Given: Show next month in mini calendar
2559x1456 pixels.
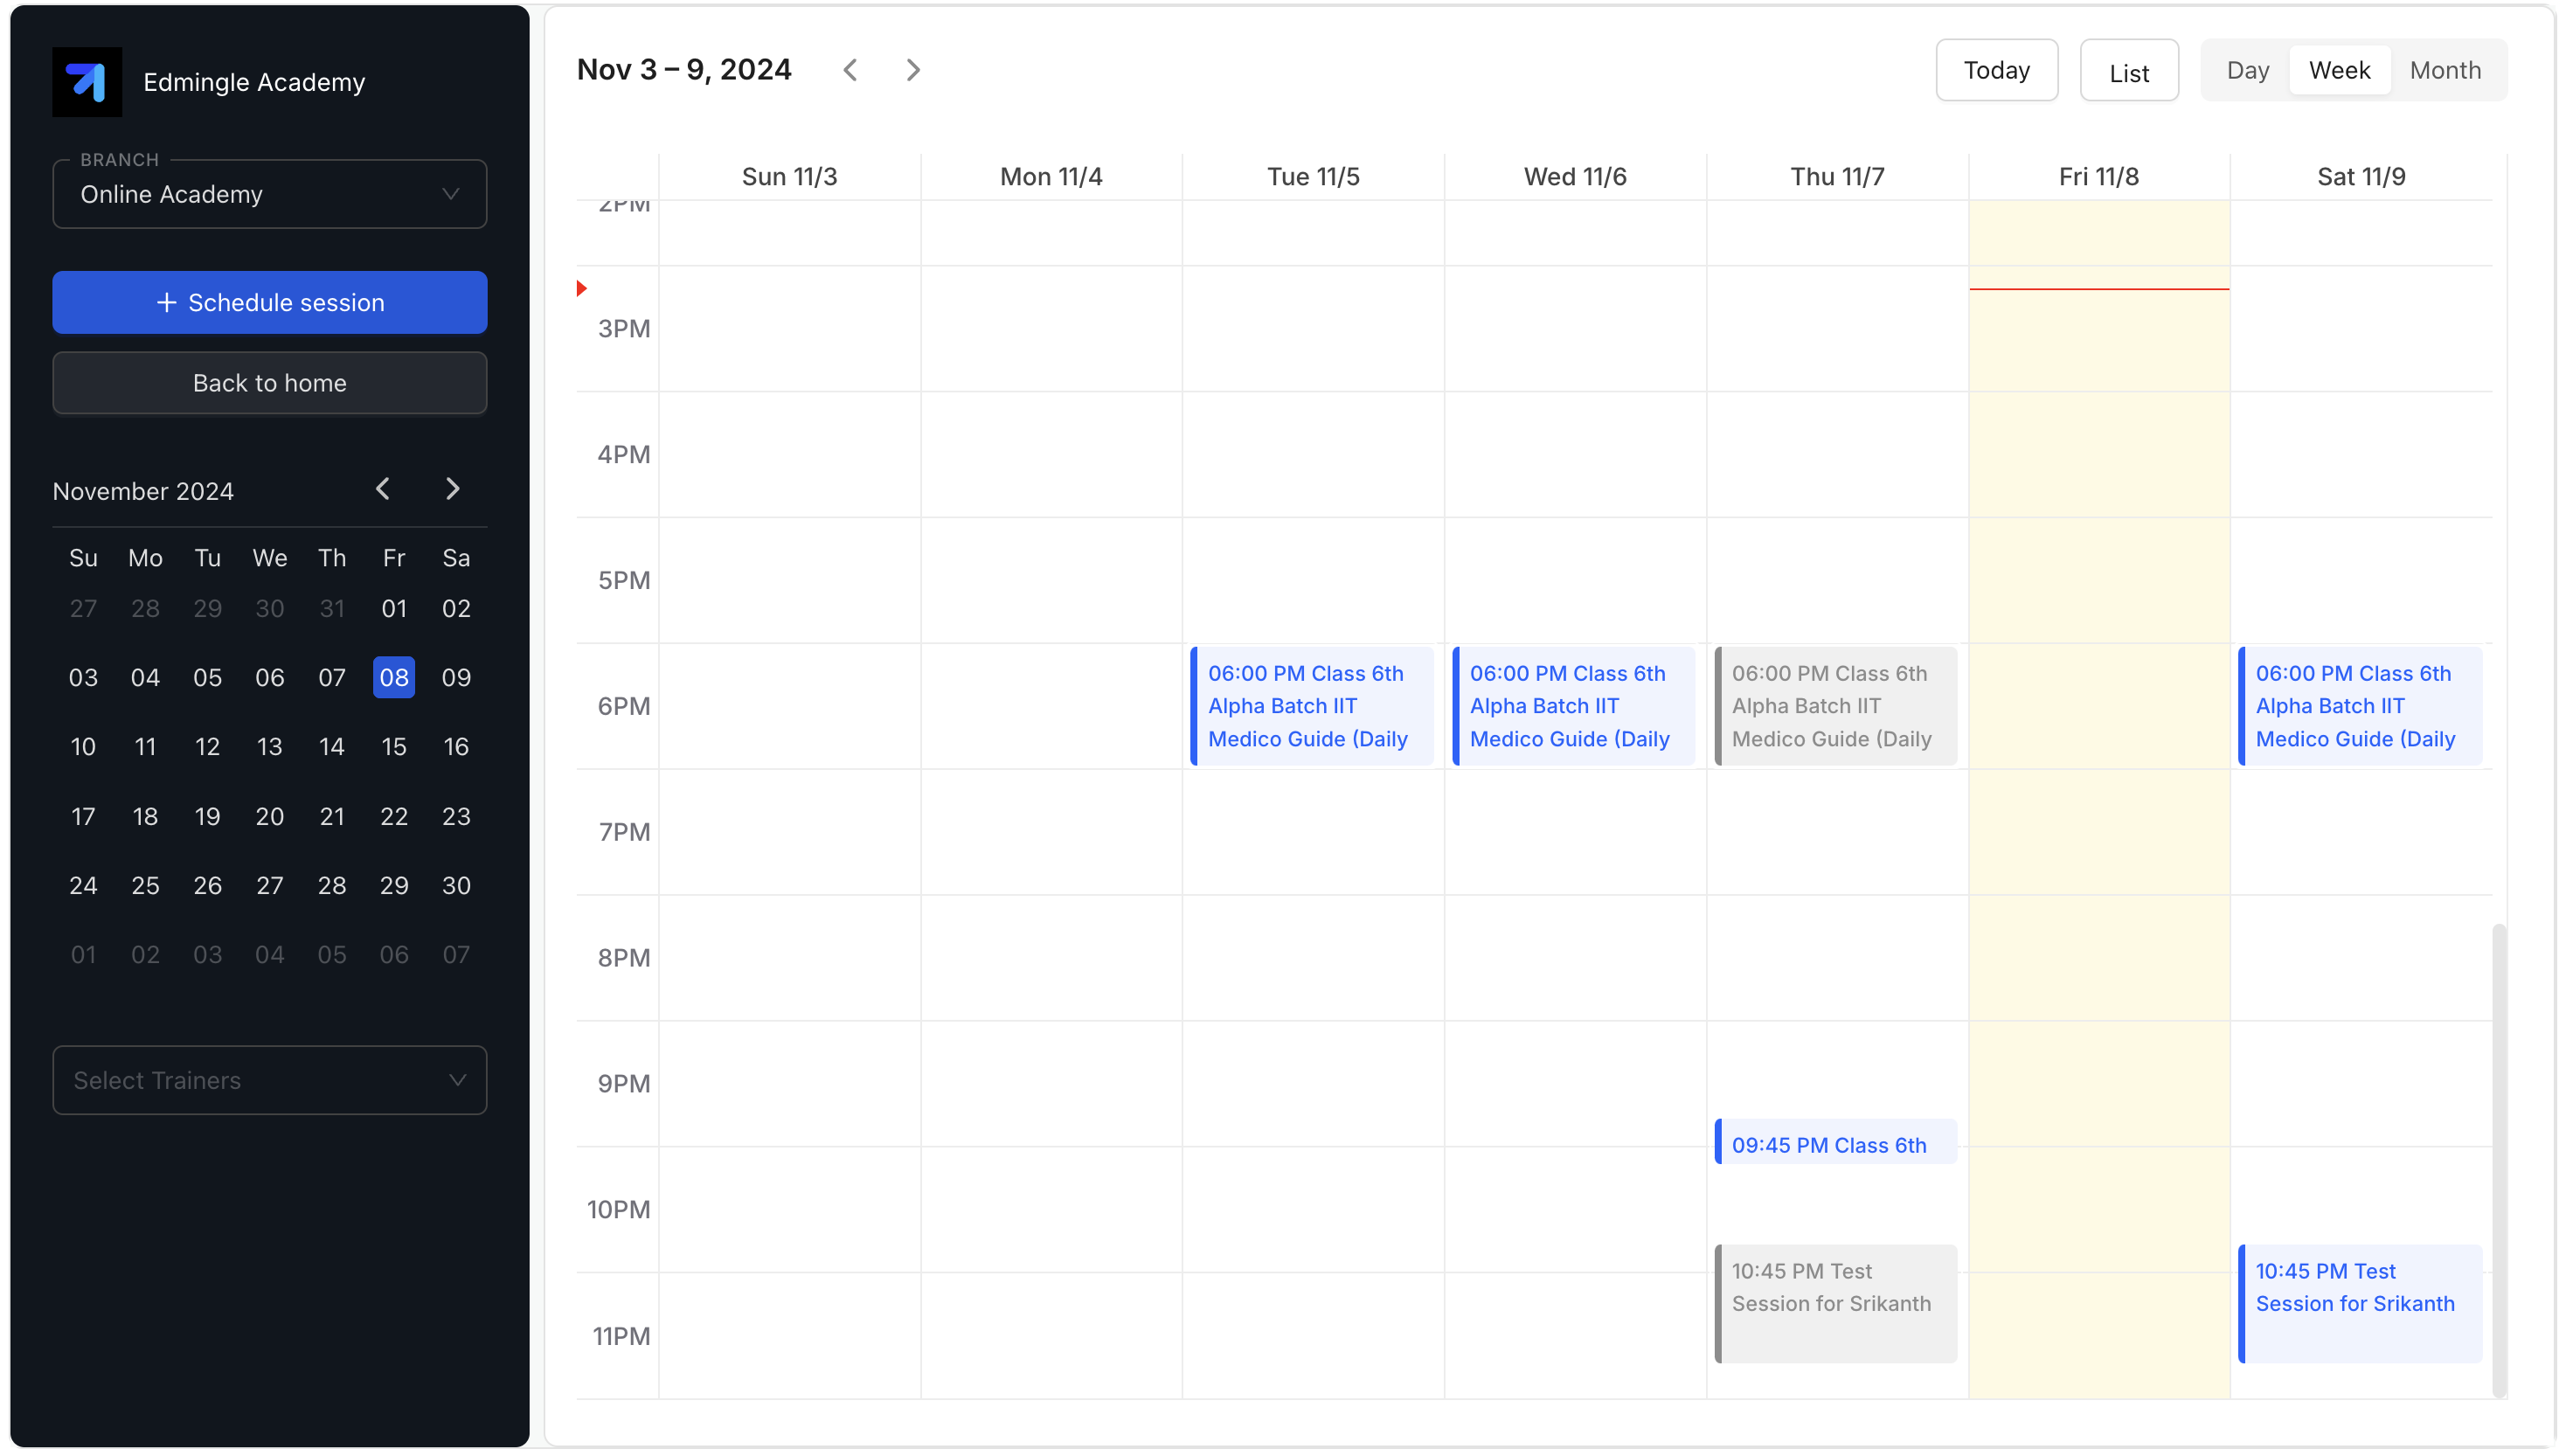Looking at the screenshot, I should pyautogui.click(x=452, y=489).
